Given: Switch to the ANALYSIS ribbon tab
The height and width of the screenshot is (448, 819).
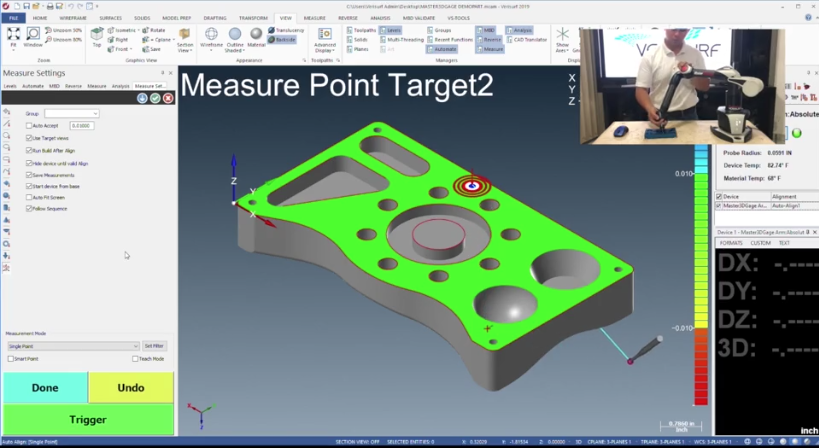Looking at the screenshot, I should coord(380,18).
